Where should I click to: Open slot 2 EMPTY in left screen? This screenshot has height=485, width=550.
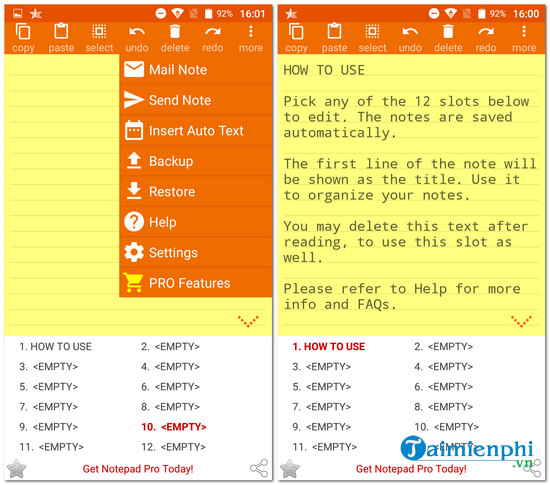pos(170,346)
